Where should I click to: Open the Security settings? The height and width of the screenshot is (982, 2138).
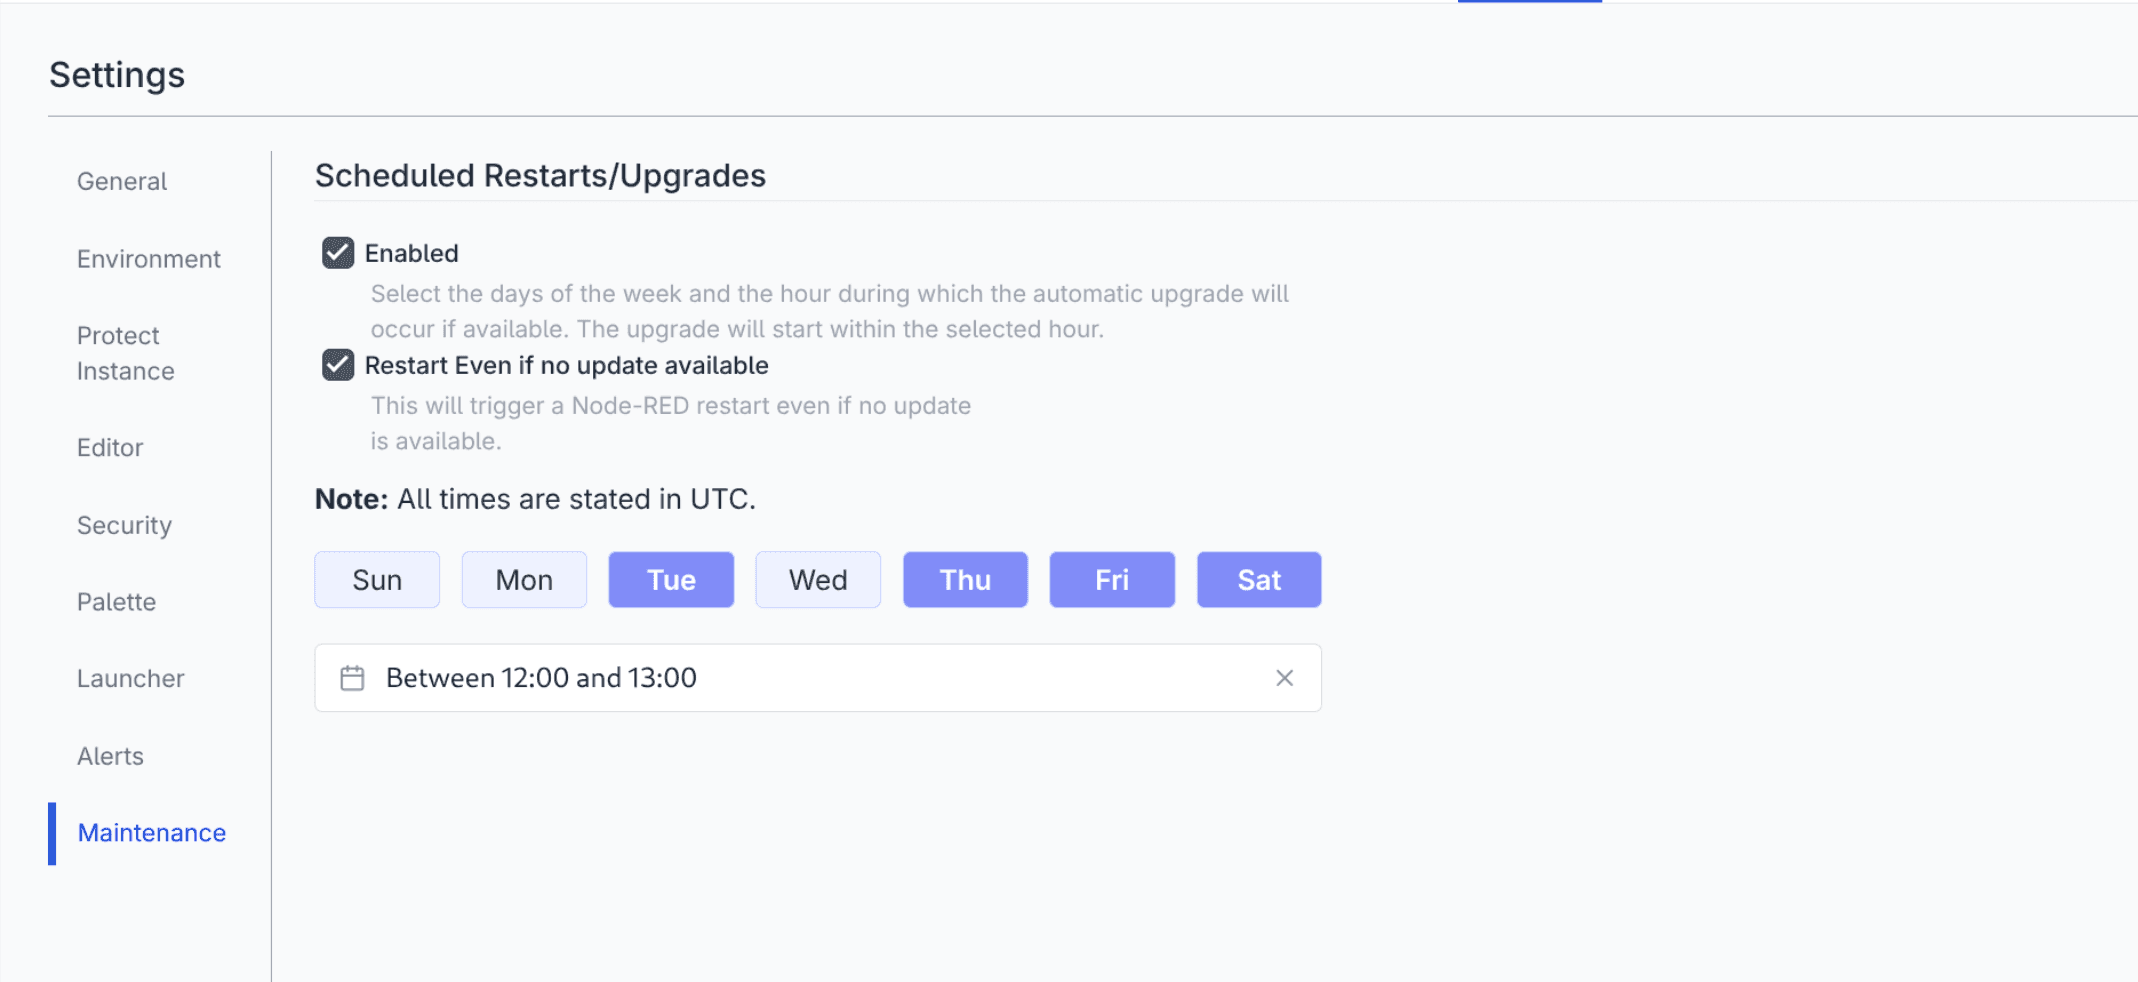pos(124,525)
